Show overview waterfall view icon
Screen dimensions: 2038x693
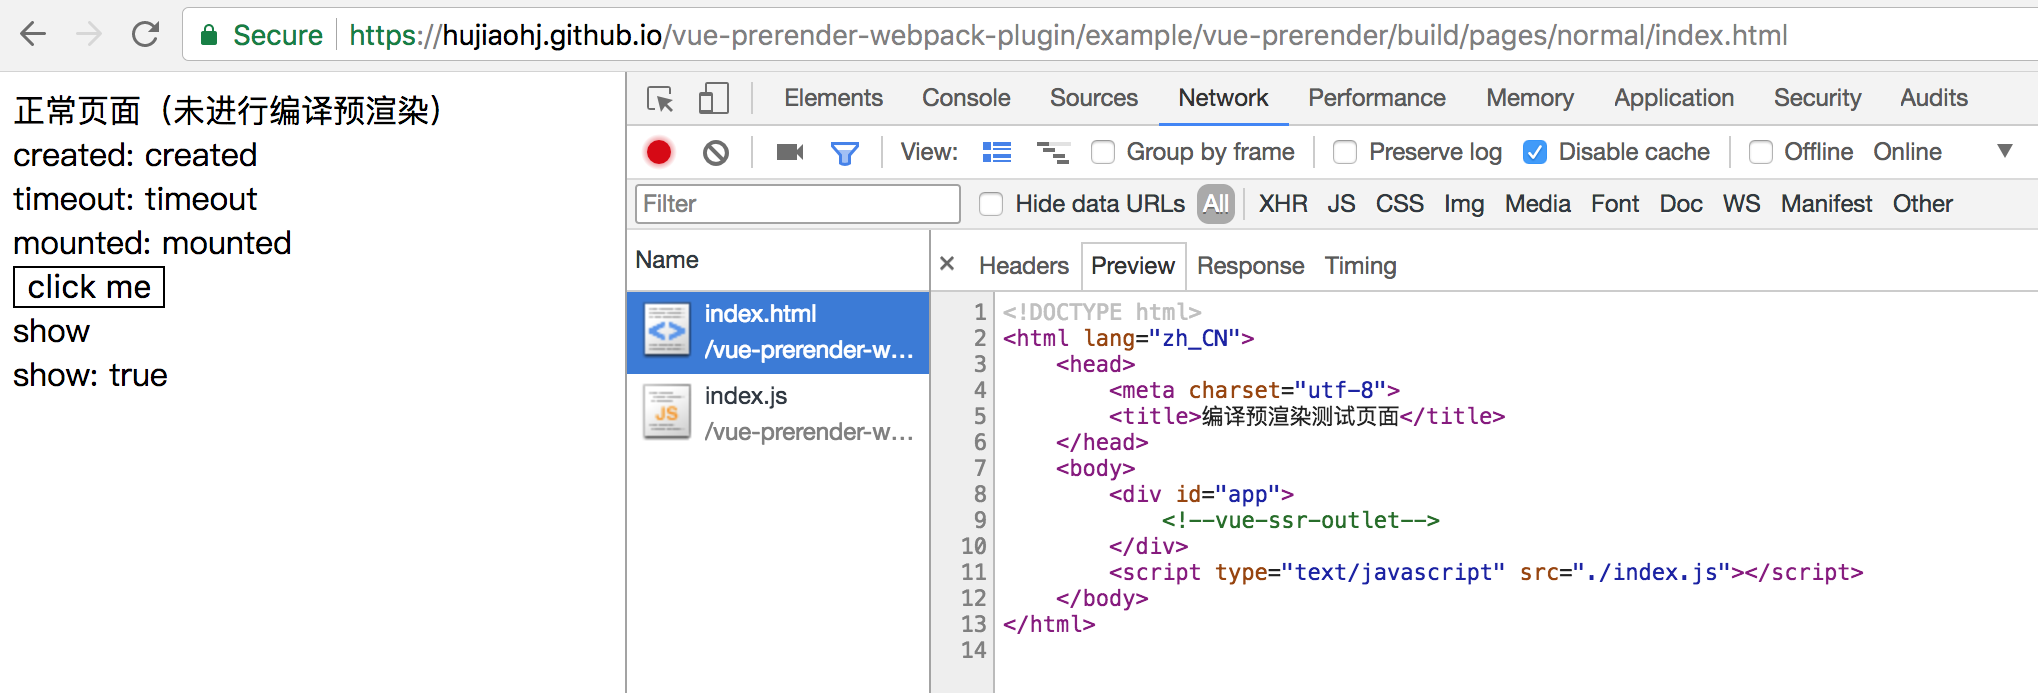click(x=1053, y=152)
